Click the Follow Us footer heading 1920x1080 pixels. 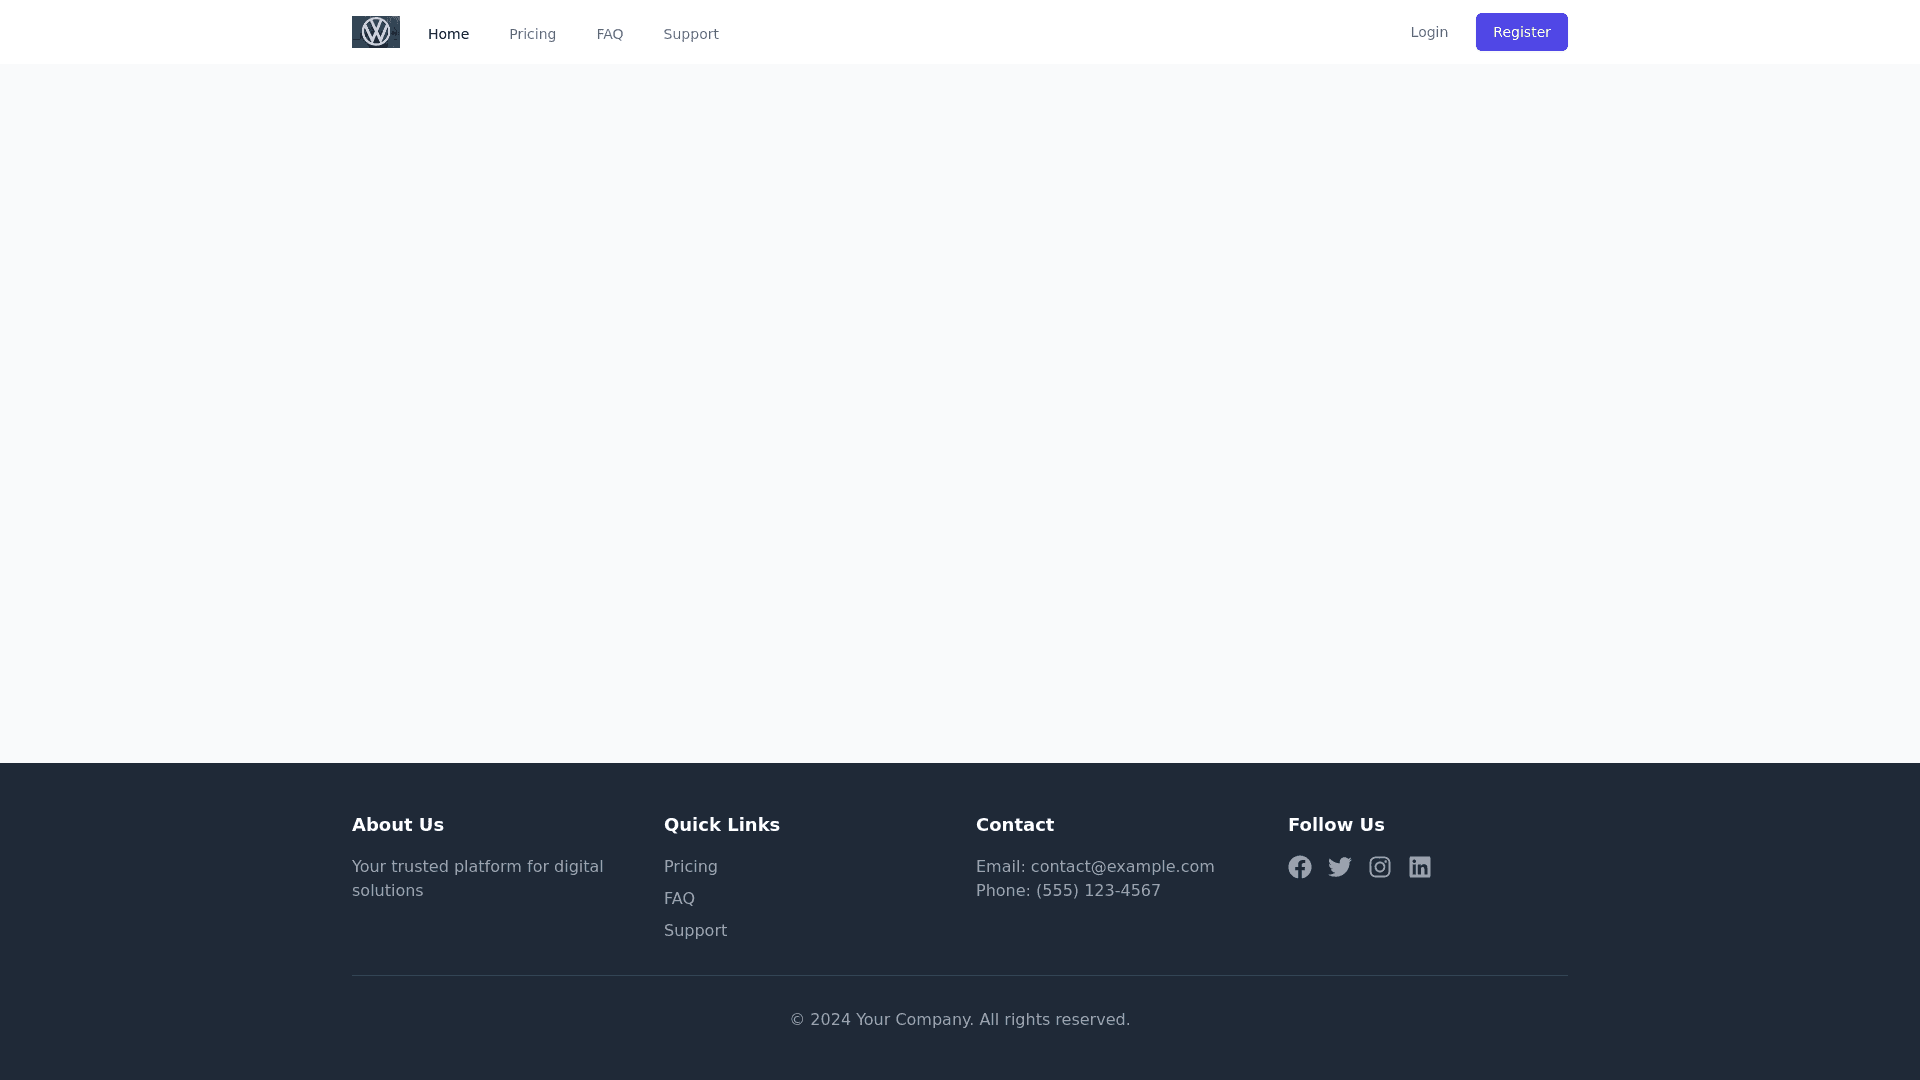pyautogui.click(x=1336, y=825)
